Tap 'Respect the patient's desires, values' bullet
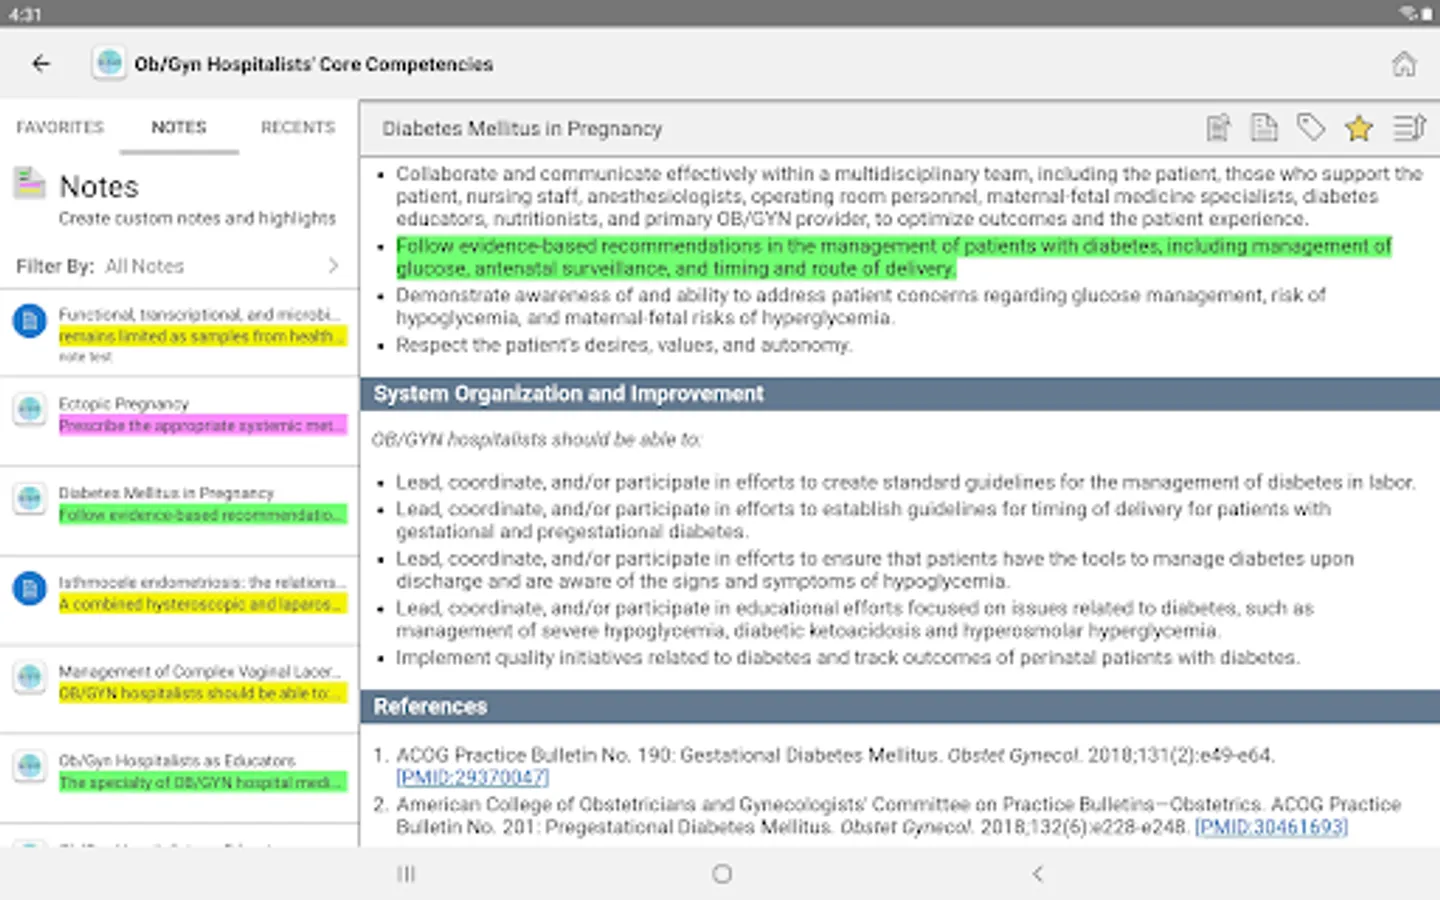This screenshot has width=1440, height=900. pos(624,346)
